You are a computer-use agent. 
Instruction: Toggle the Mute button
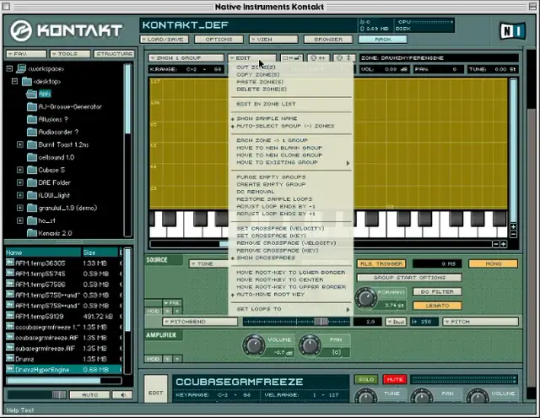point(395,379)
